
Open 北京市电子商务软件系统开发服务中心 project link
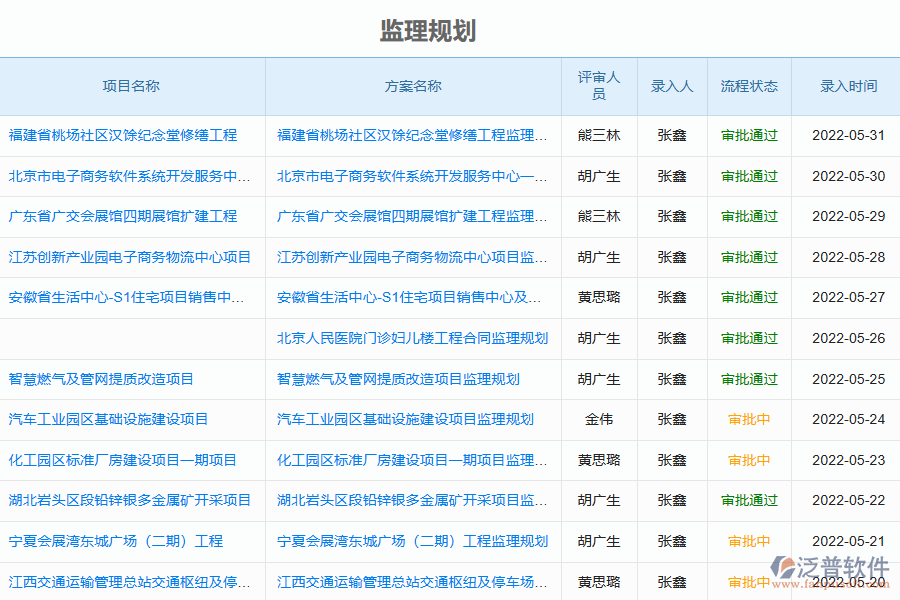(129, 176)
